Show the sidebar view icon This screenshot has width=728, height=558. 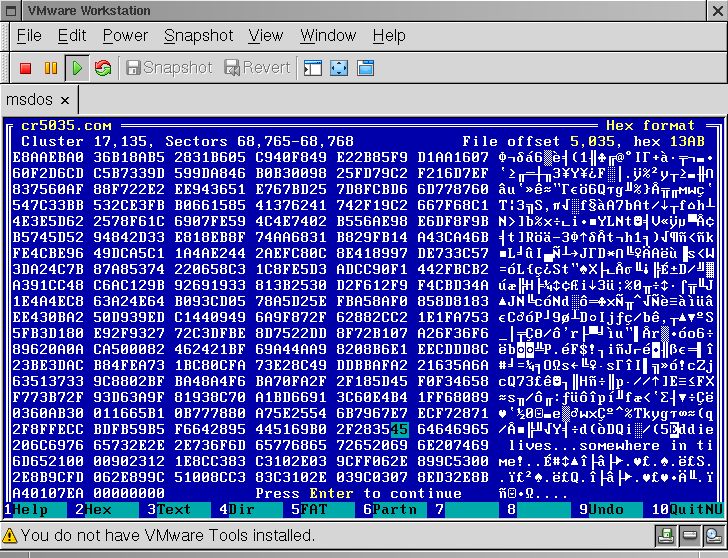point(312,68)
